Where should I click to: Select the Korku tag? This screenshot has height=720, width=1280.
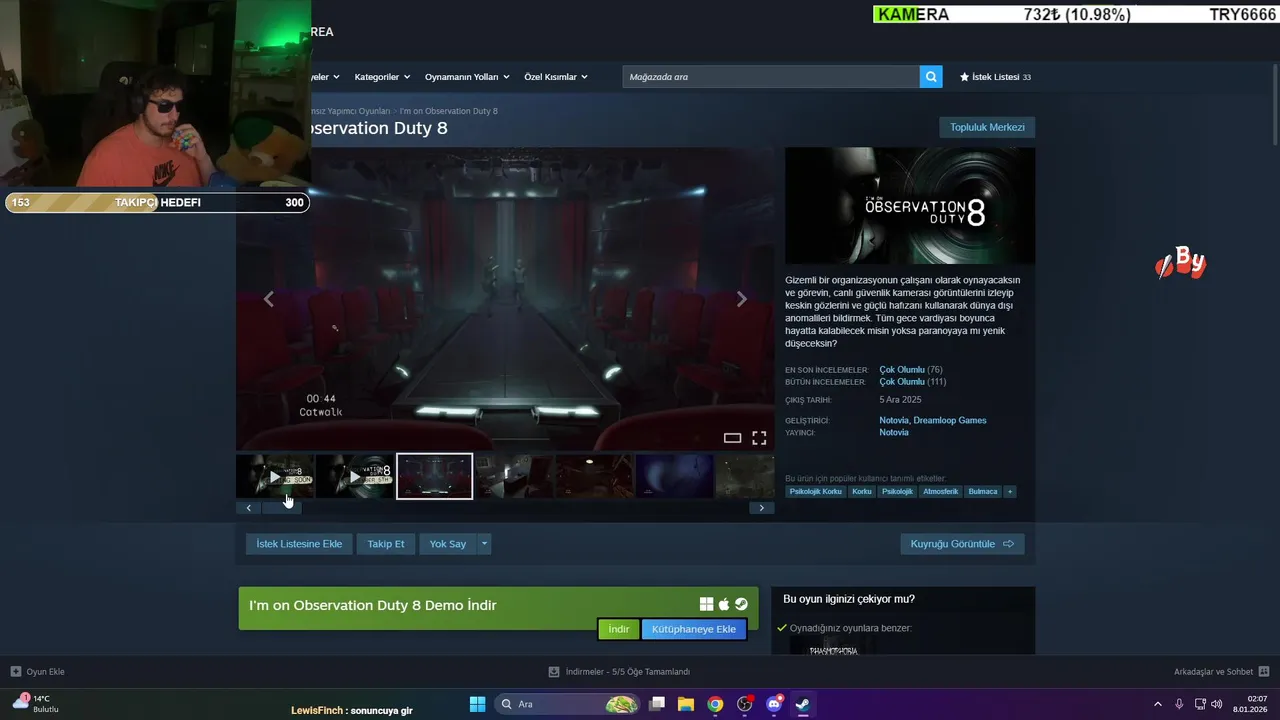coord(862,492)
